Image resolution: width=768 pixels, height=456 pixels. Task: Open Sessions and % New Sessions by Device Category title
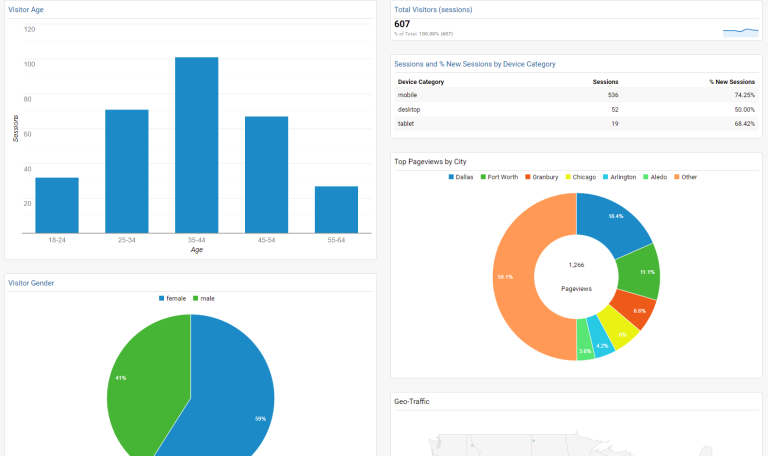click(475, 64)
